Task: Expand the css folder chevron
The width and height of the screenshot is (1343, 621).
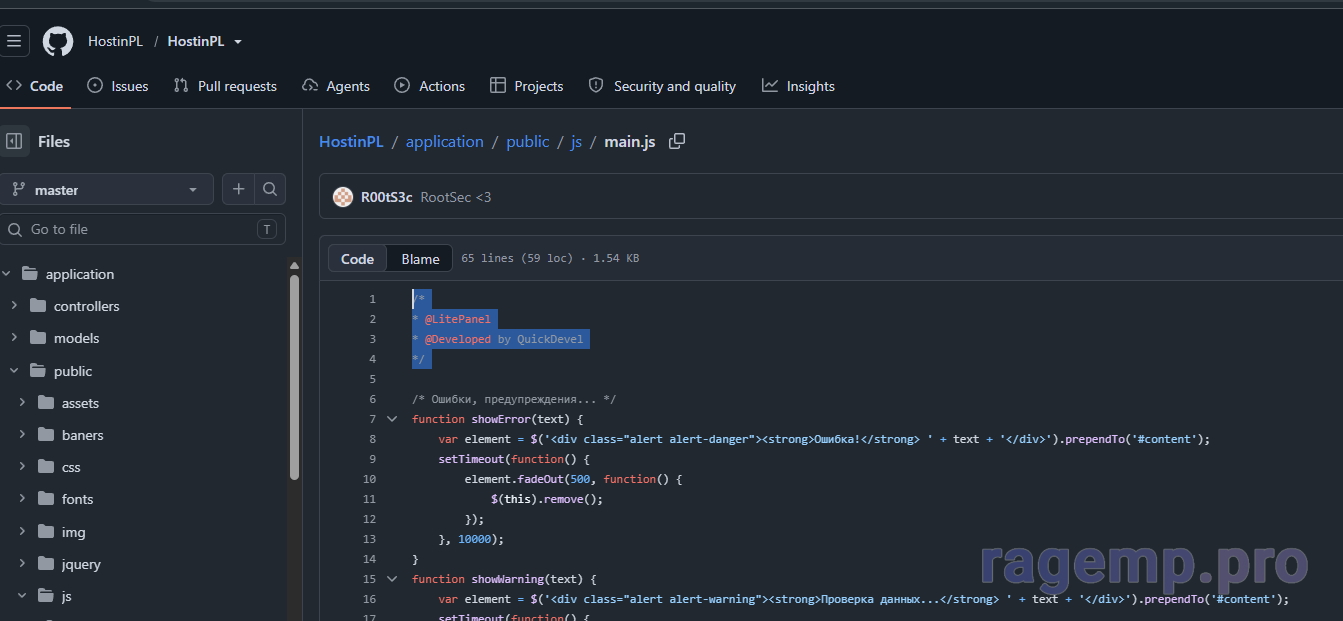Action: coord(22,467)
